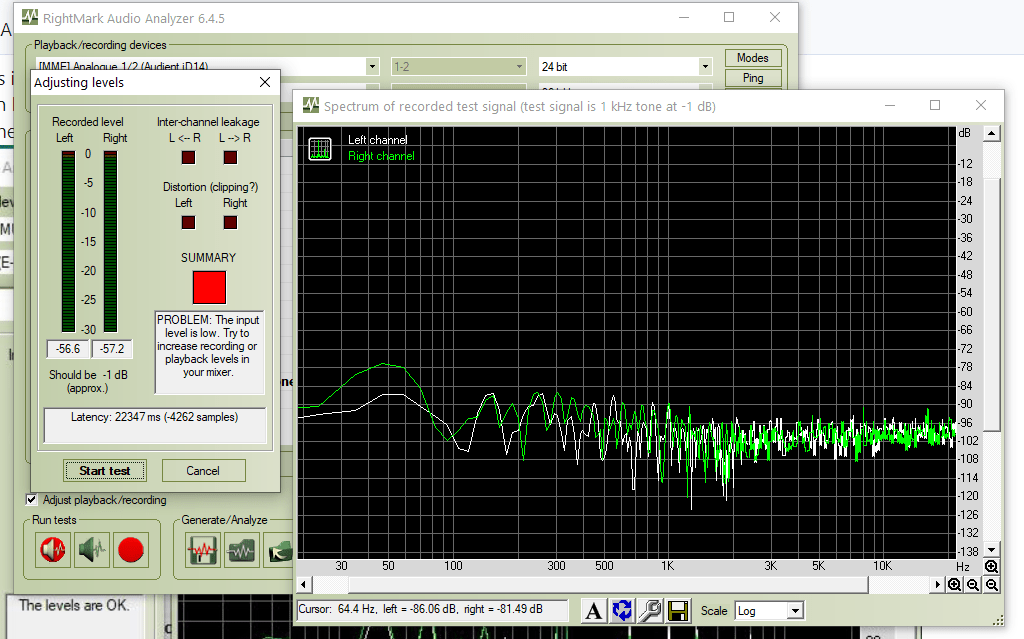1024x639 pixels.
Task: Save the spectrum graph with floppy icon
Action: [679, 611]
